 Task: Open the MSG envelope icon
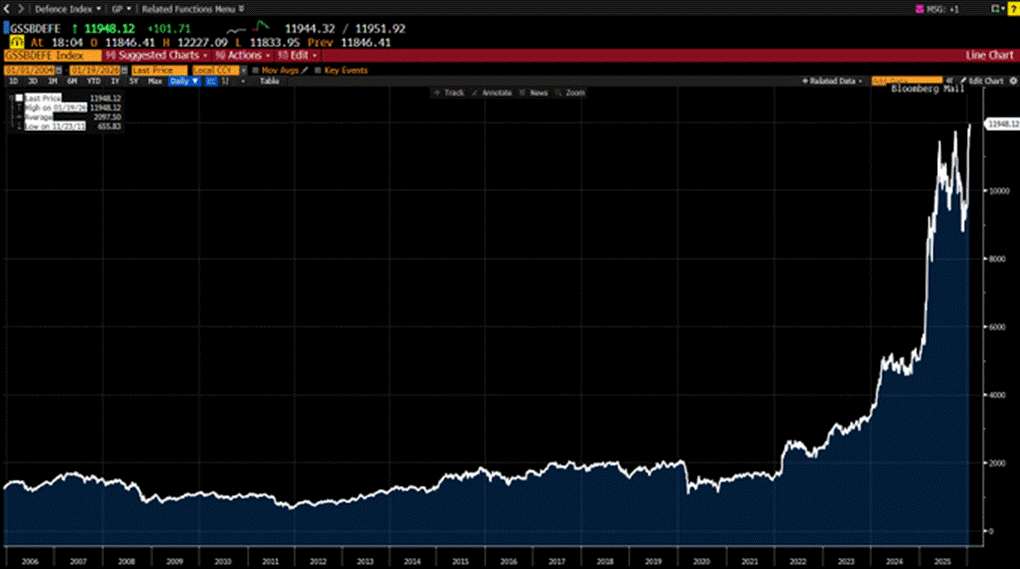click(921, 8)
